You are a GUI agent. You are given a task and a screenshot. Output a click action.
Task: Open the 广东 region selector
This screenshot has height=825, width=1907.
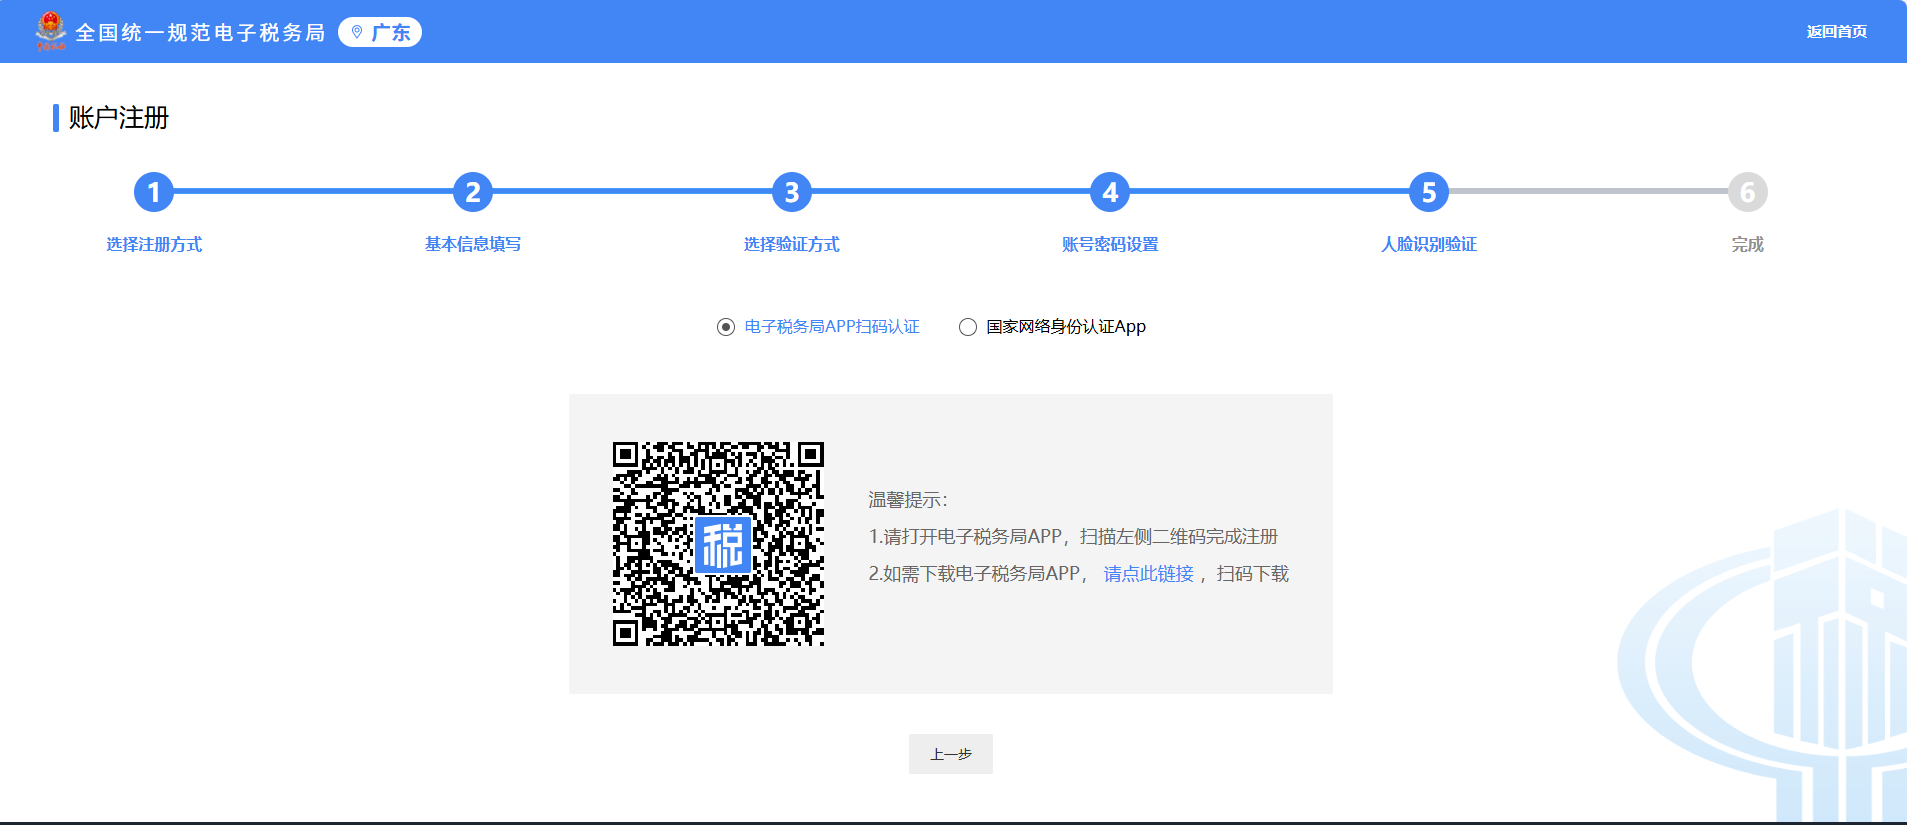coord(381,32)
